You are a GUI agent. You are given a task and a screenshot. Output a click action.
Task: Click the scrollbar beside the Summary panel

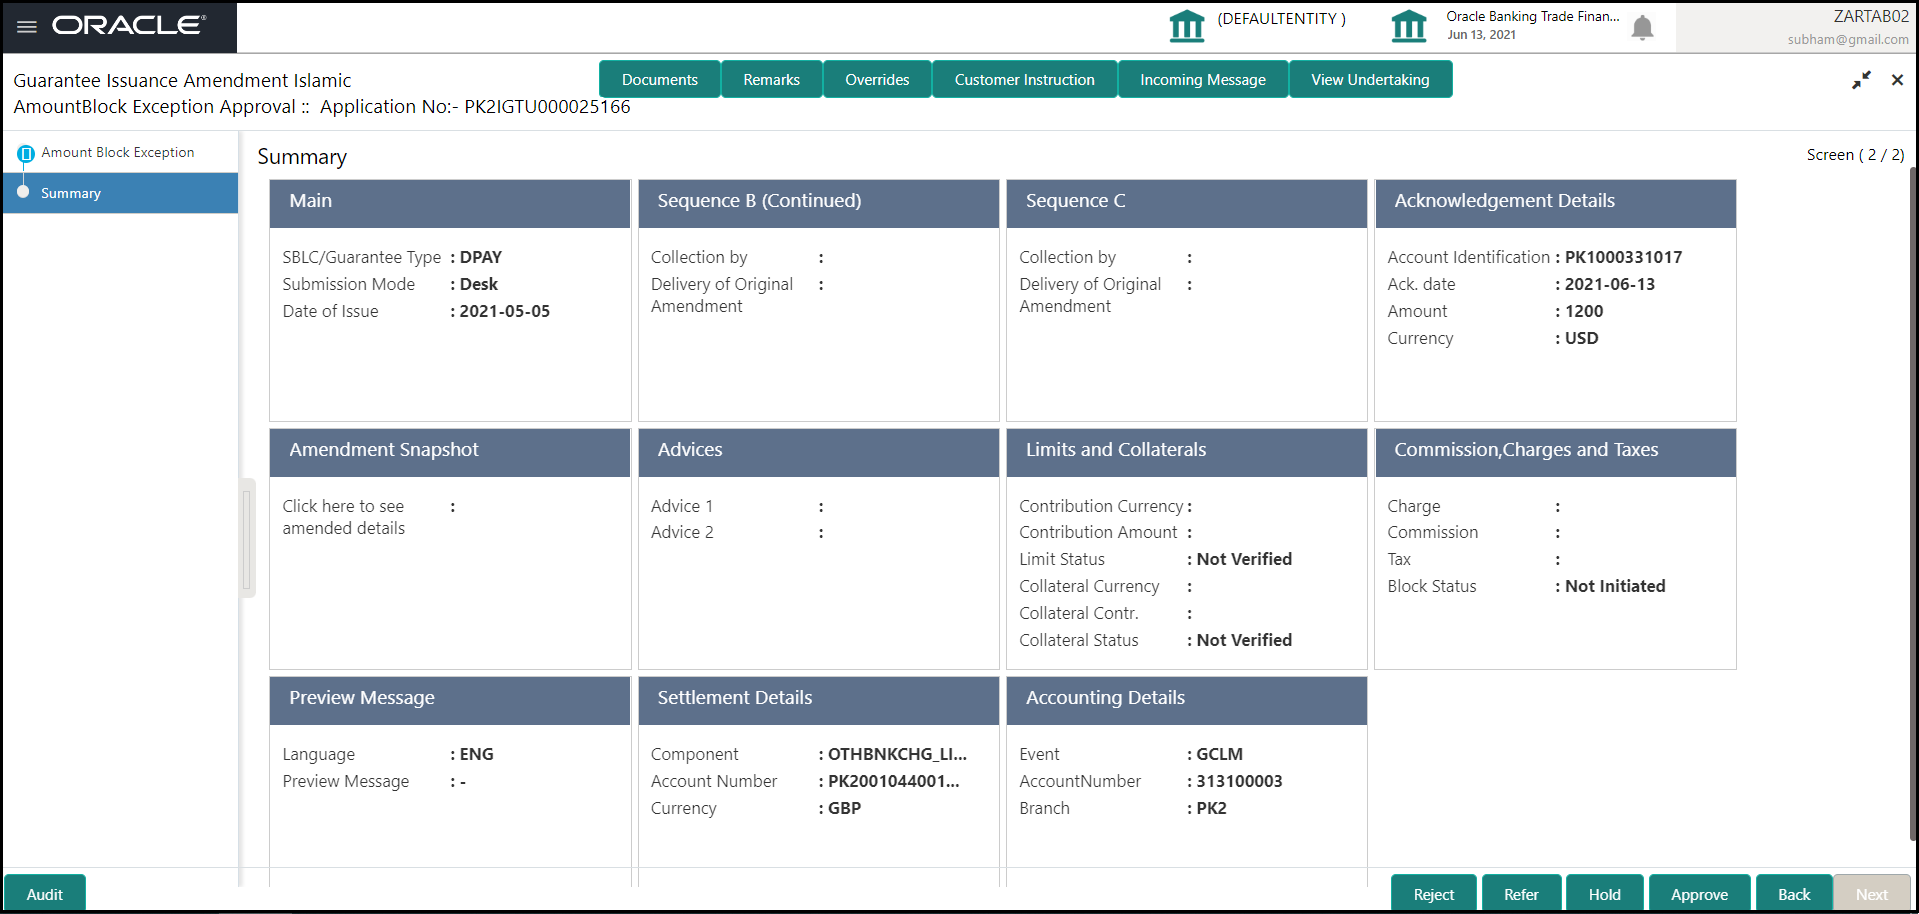pos(247,537)
